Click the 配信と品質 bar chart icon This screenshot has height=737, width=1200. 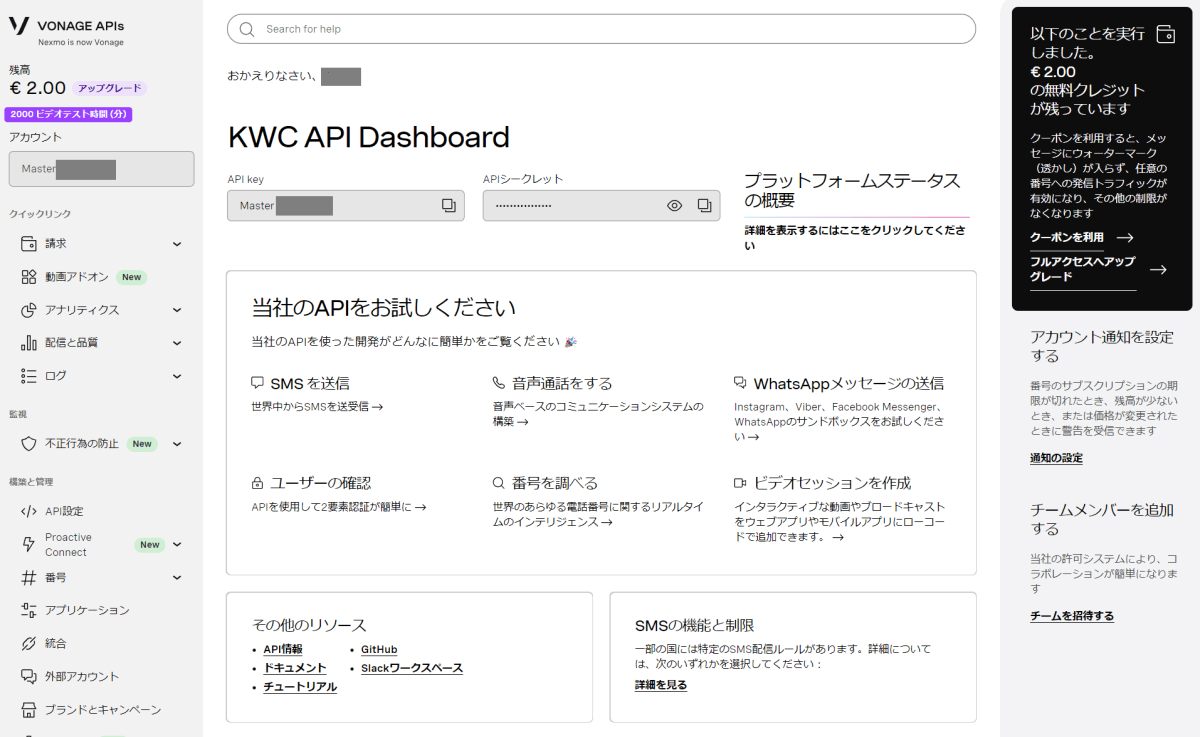tap(28, 343)
